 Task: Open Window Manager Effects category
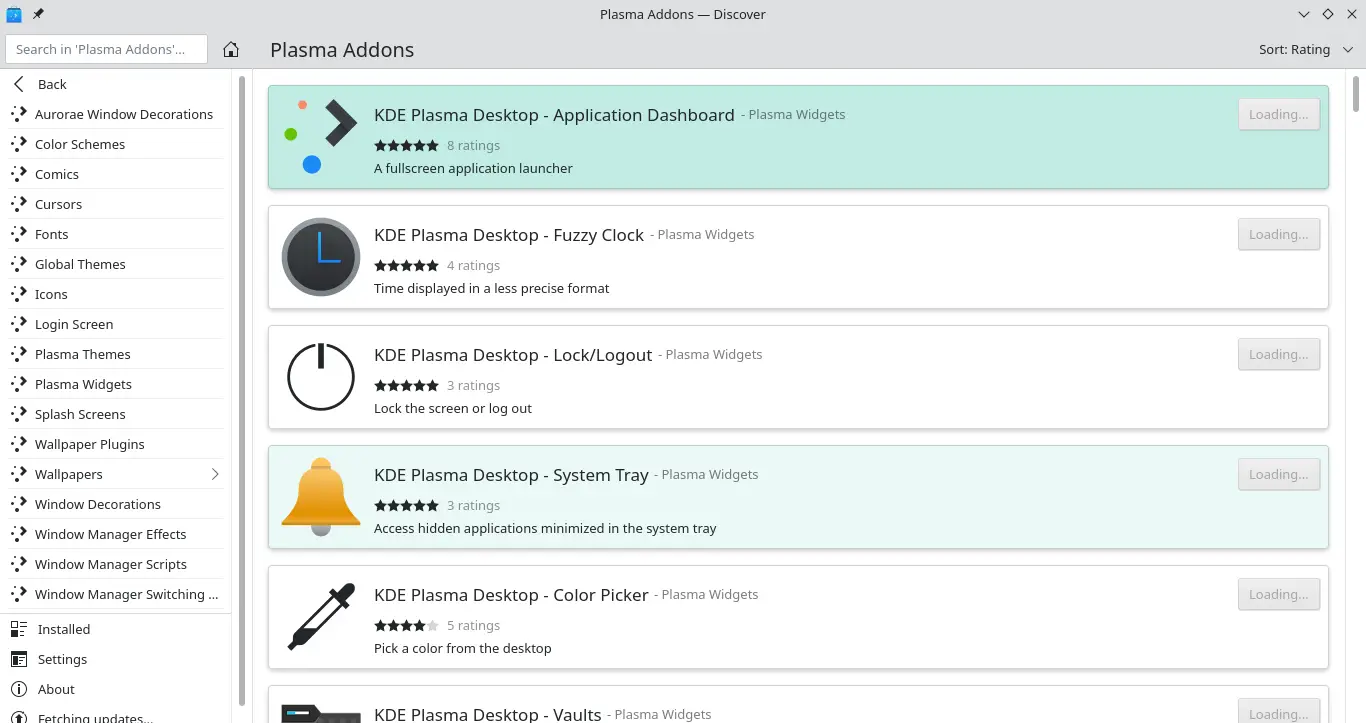pos(116,534)
